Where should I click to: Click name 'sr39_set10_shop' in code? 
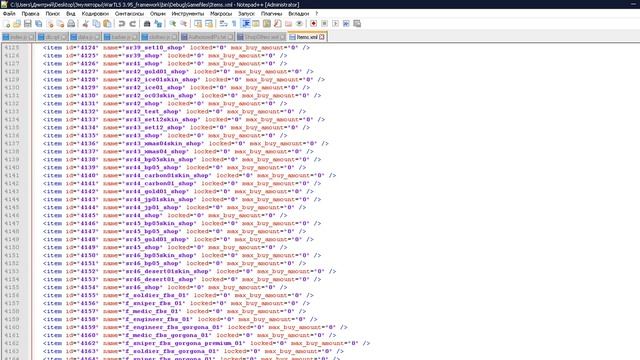point(155,48)
